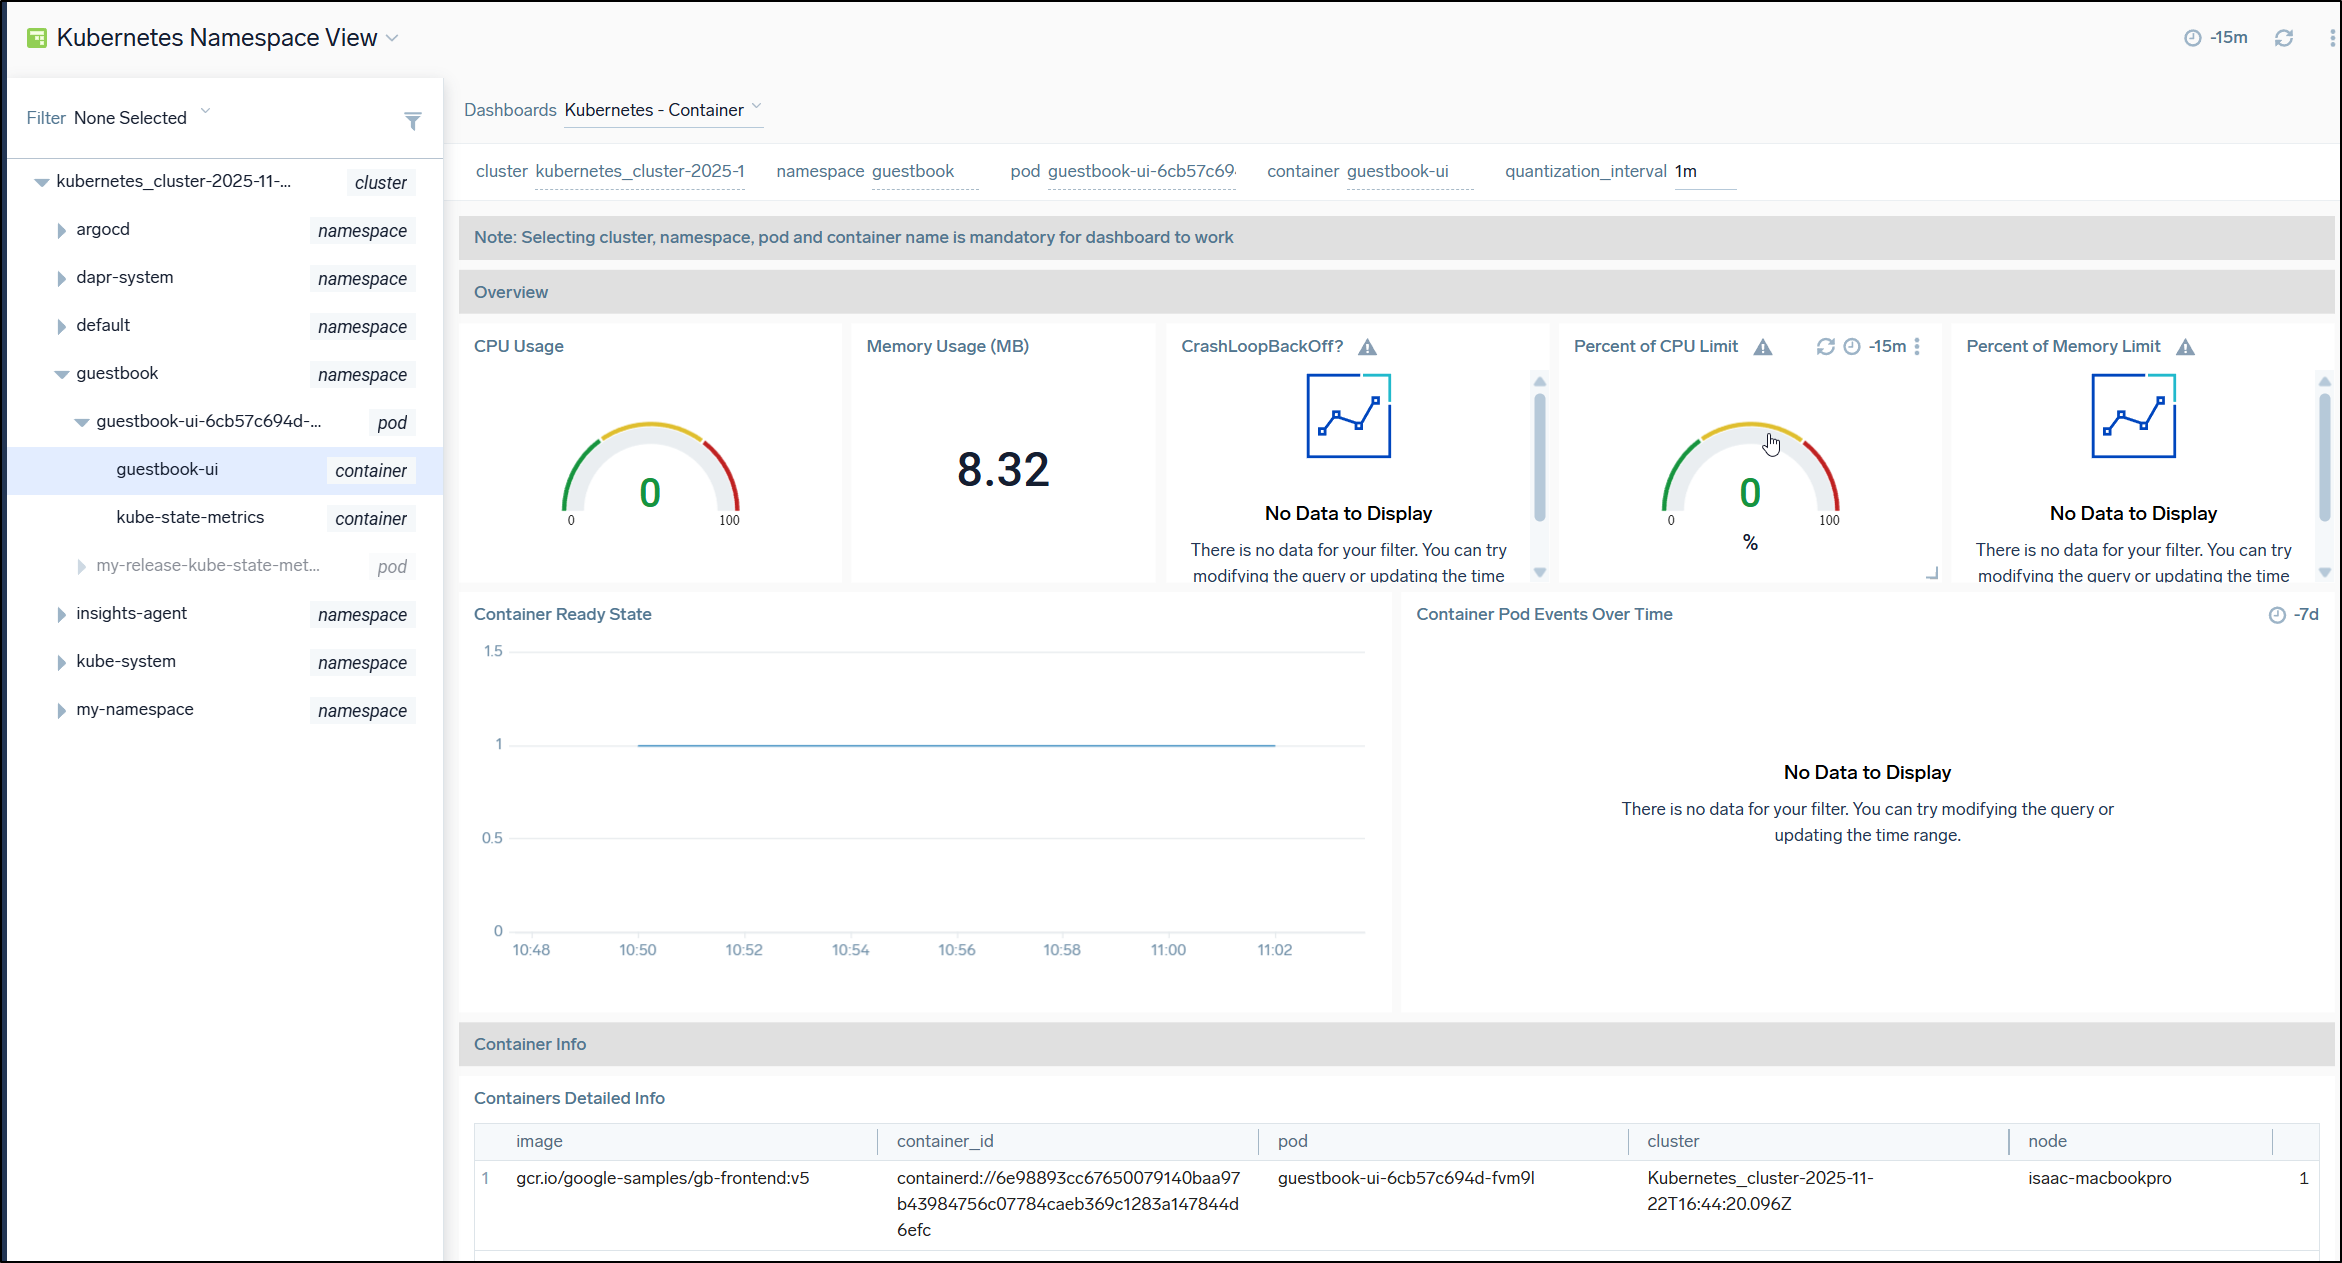This screenshot has height=1263, width=2342.
Task: Select the my-namespace tree item
Action: click(x=135, y=709)
